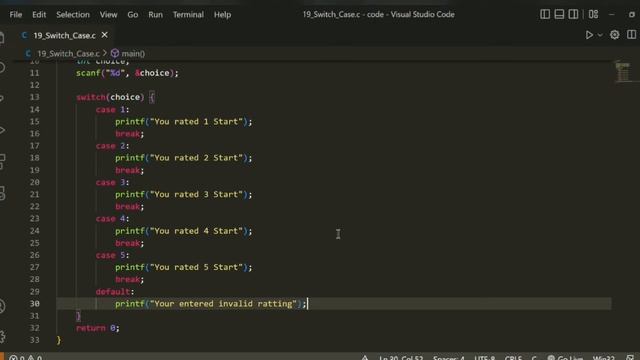
Task: Open the Customize Layout icon
Action: pos(593,14)
